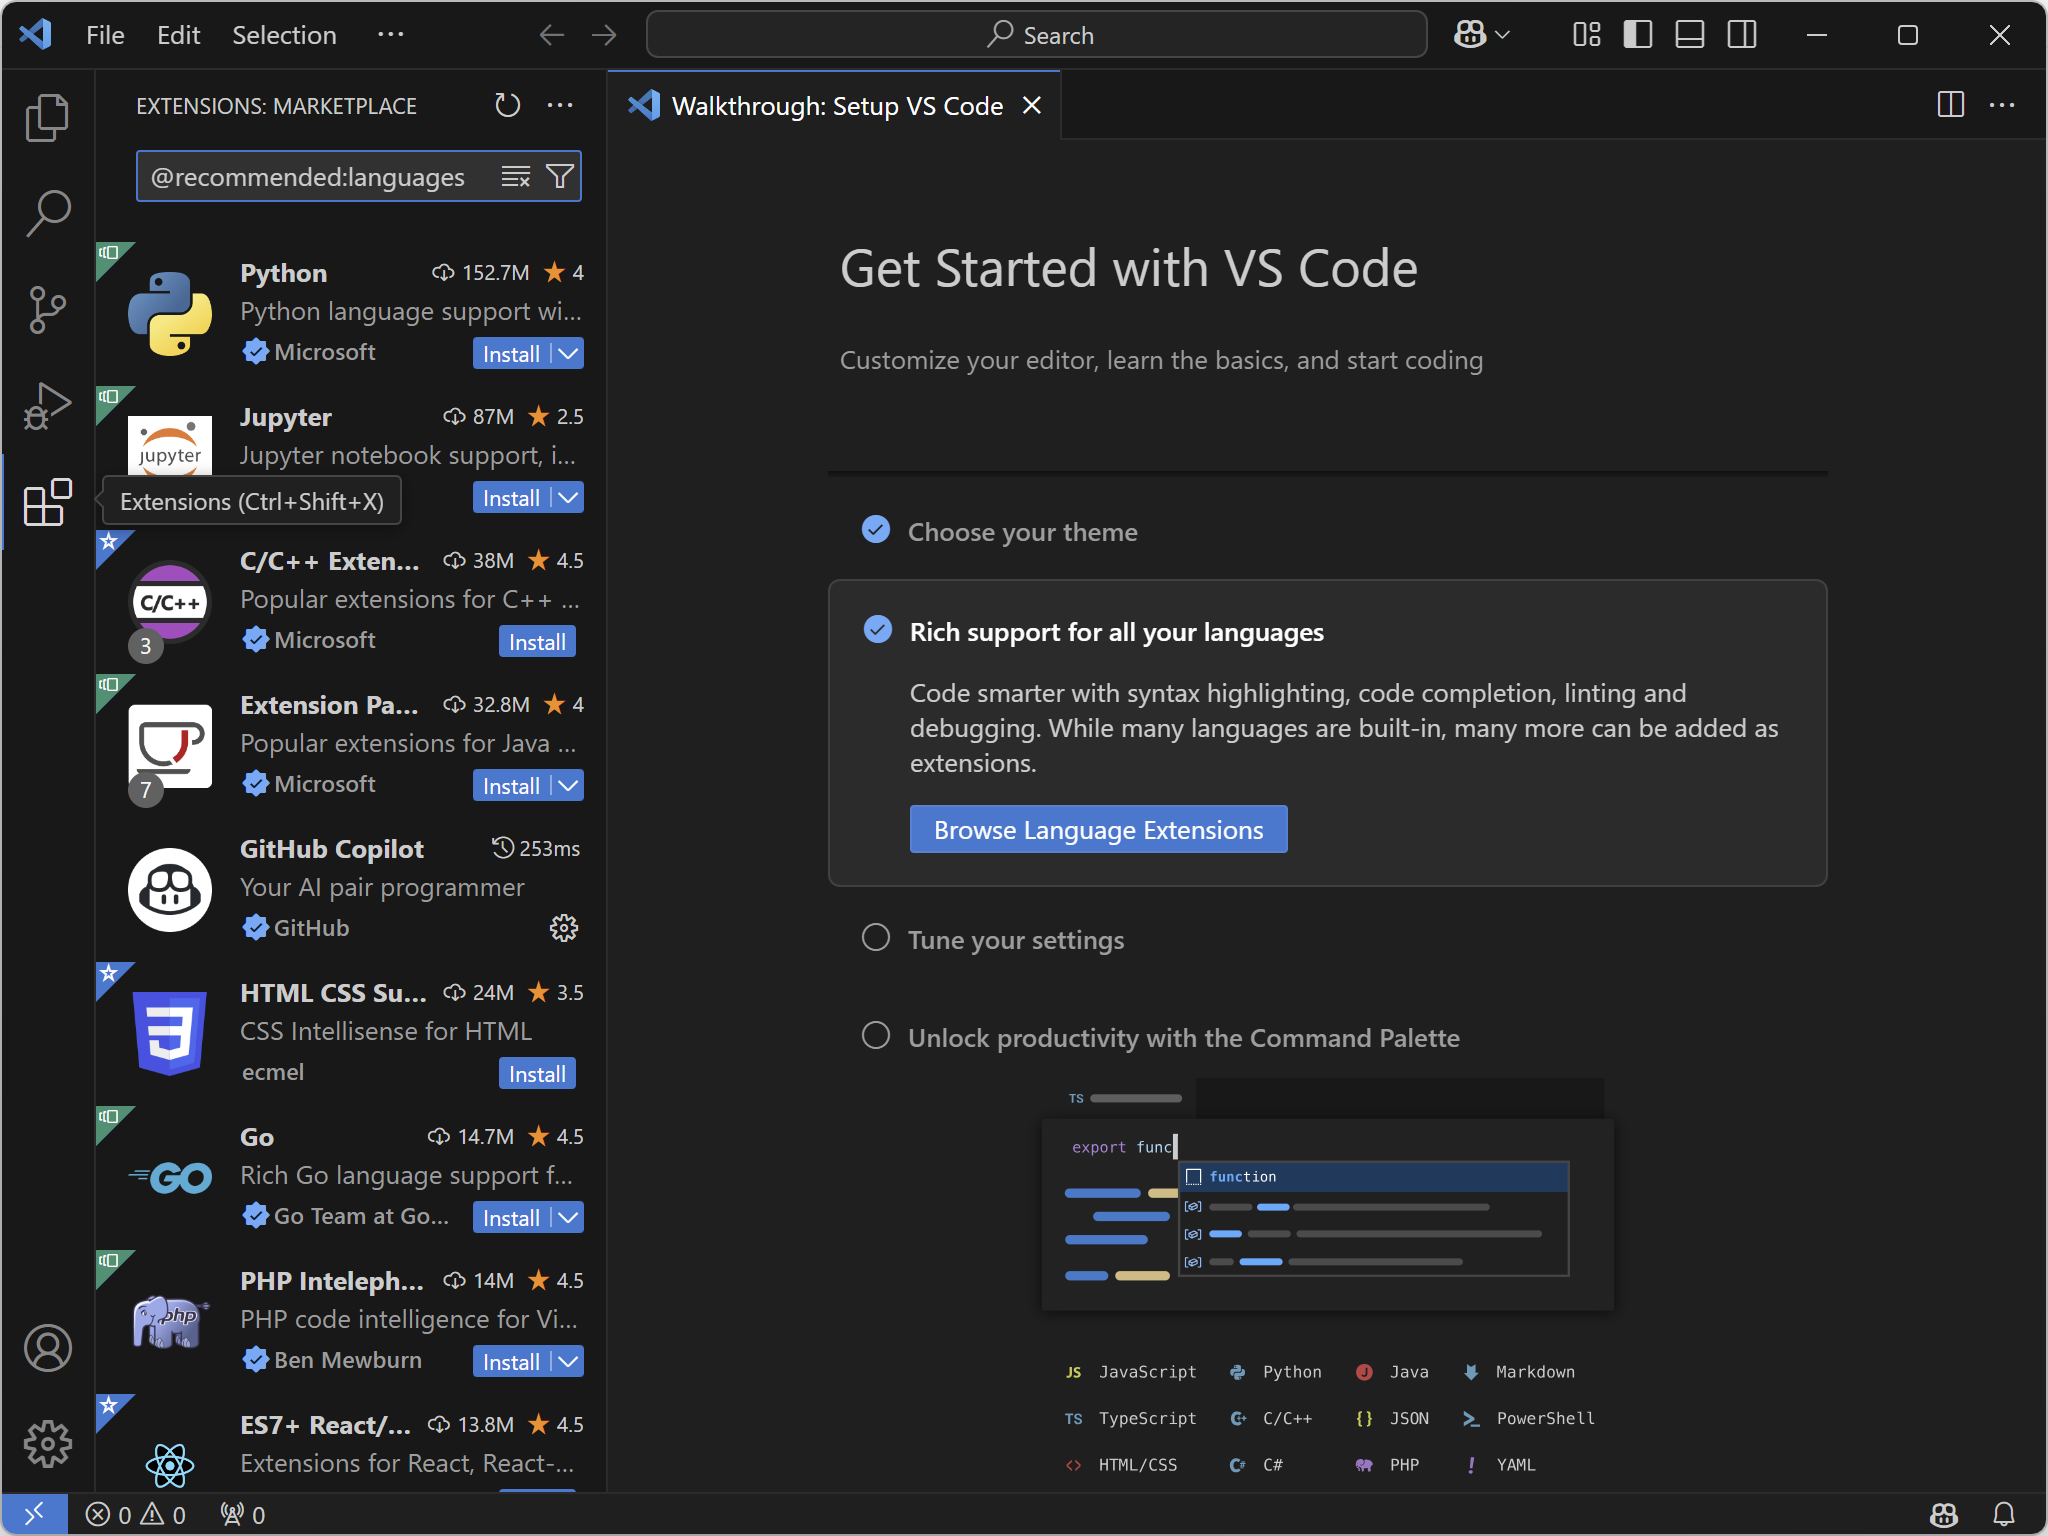Open the GitHub Copilot manage gear
The height and width of the screenshot is (1536, 2048).
pos(564,928)
